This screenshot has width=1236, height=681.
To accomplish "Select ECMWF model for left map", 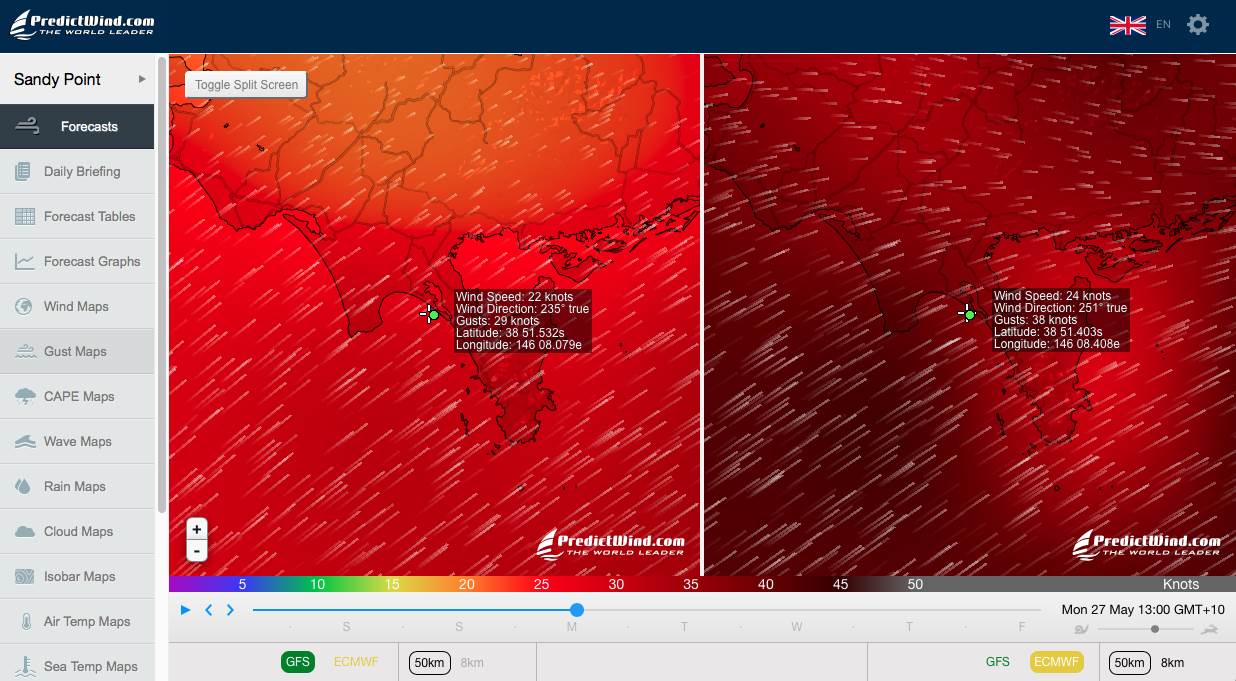I will pyautogui.click(x=353, y=662).
